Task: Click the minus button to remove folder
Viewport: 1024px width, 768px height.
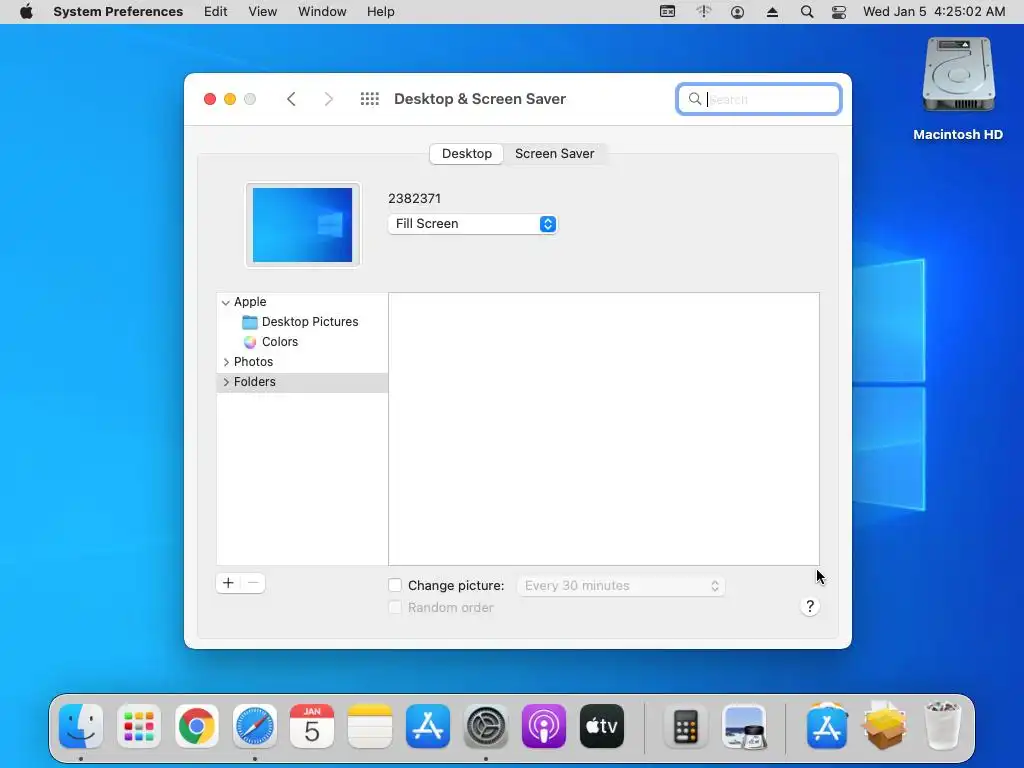Action: pyautogui.click(x=253, y=583)
